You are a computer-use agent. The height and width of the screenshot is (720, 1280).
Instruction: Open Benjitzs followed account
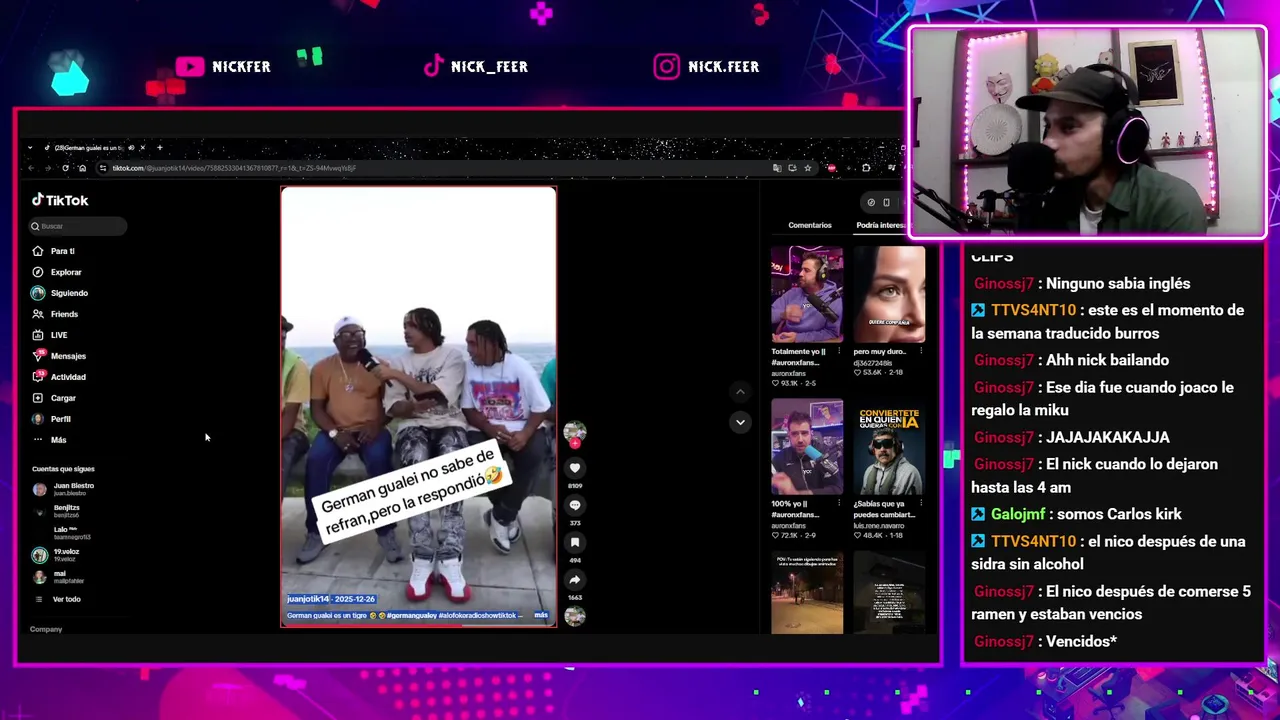pos(58,511)
